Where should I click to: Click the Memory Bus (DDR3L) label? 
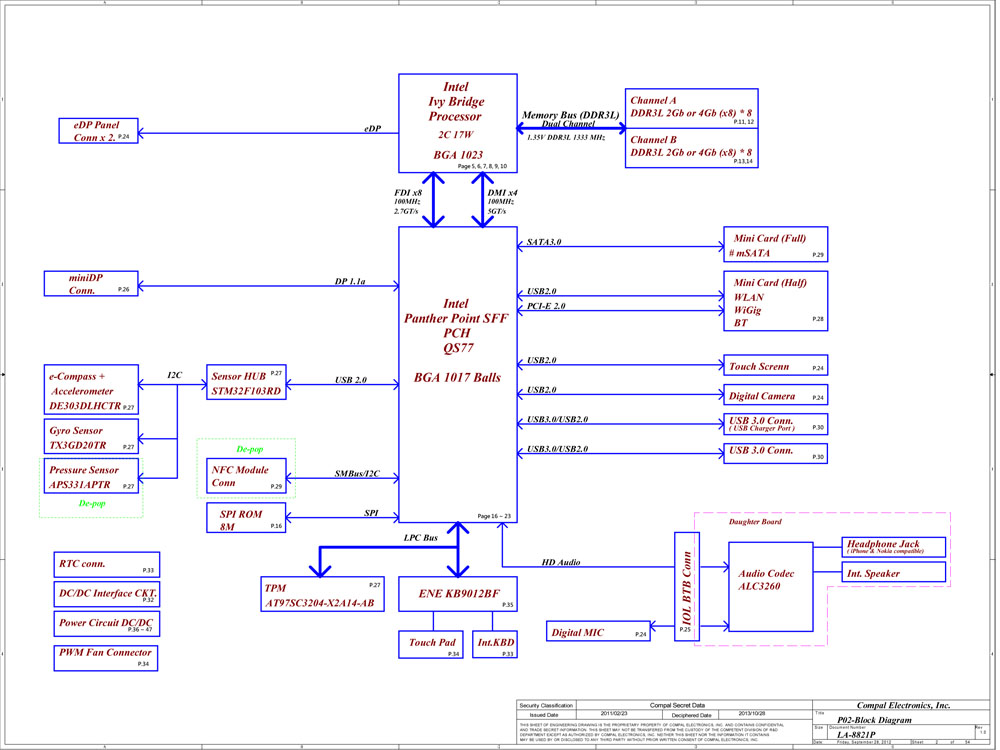pos(571,115)
